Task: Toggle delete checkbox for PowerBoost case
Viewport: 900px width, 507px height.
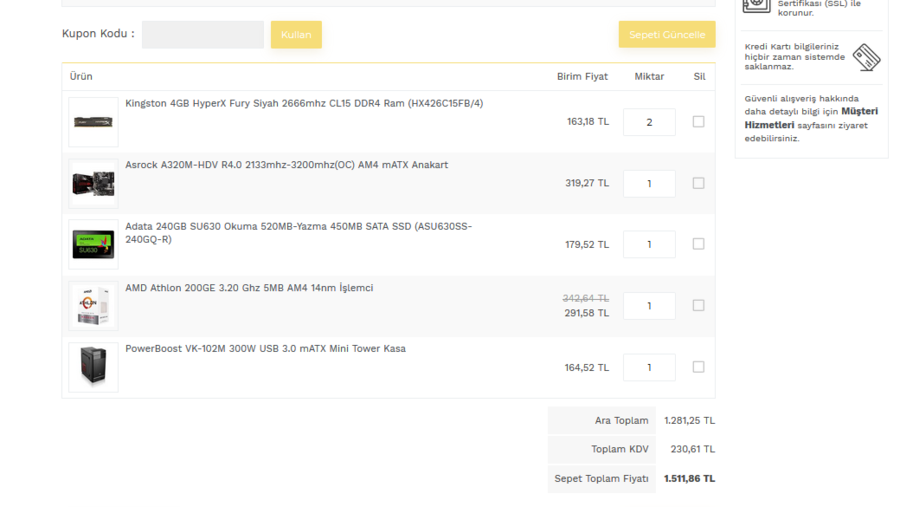Action: [x=698, y=367]
